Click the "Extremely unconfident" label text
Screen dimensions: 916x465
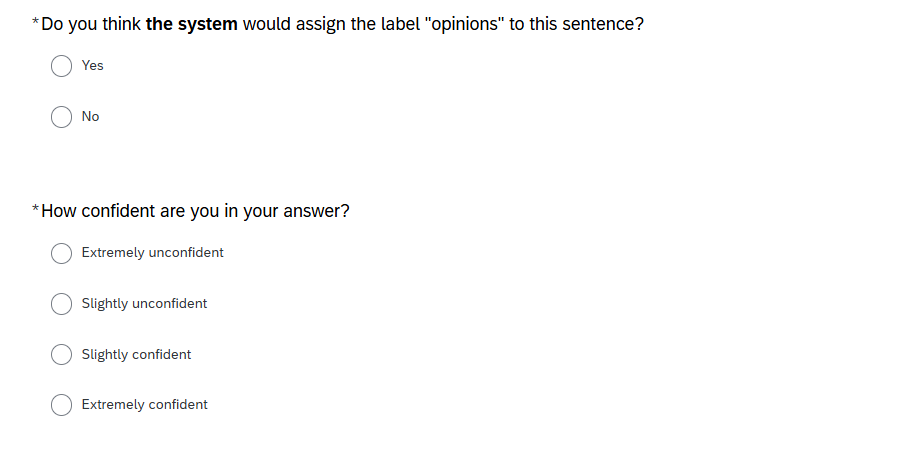tap(152, 252)
